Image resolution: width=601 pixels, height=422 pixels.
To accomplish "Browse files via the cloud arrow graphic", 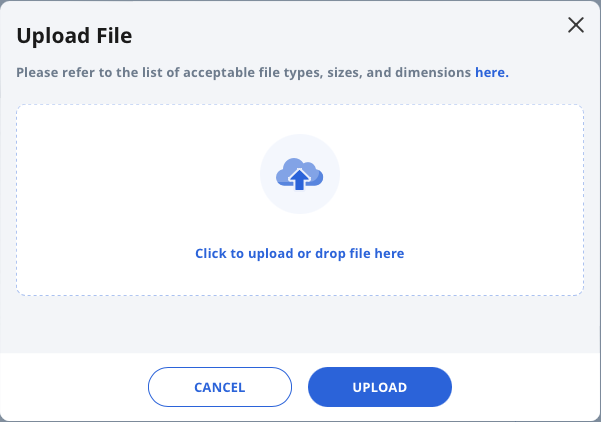I will coord(300,174).
